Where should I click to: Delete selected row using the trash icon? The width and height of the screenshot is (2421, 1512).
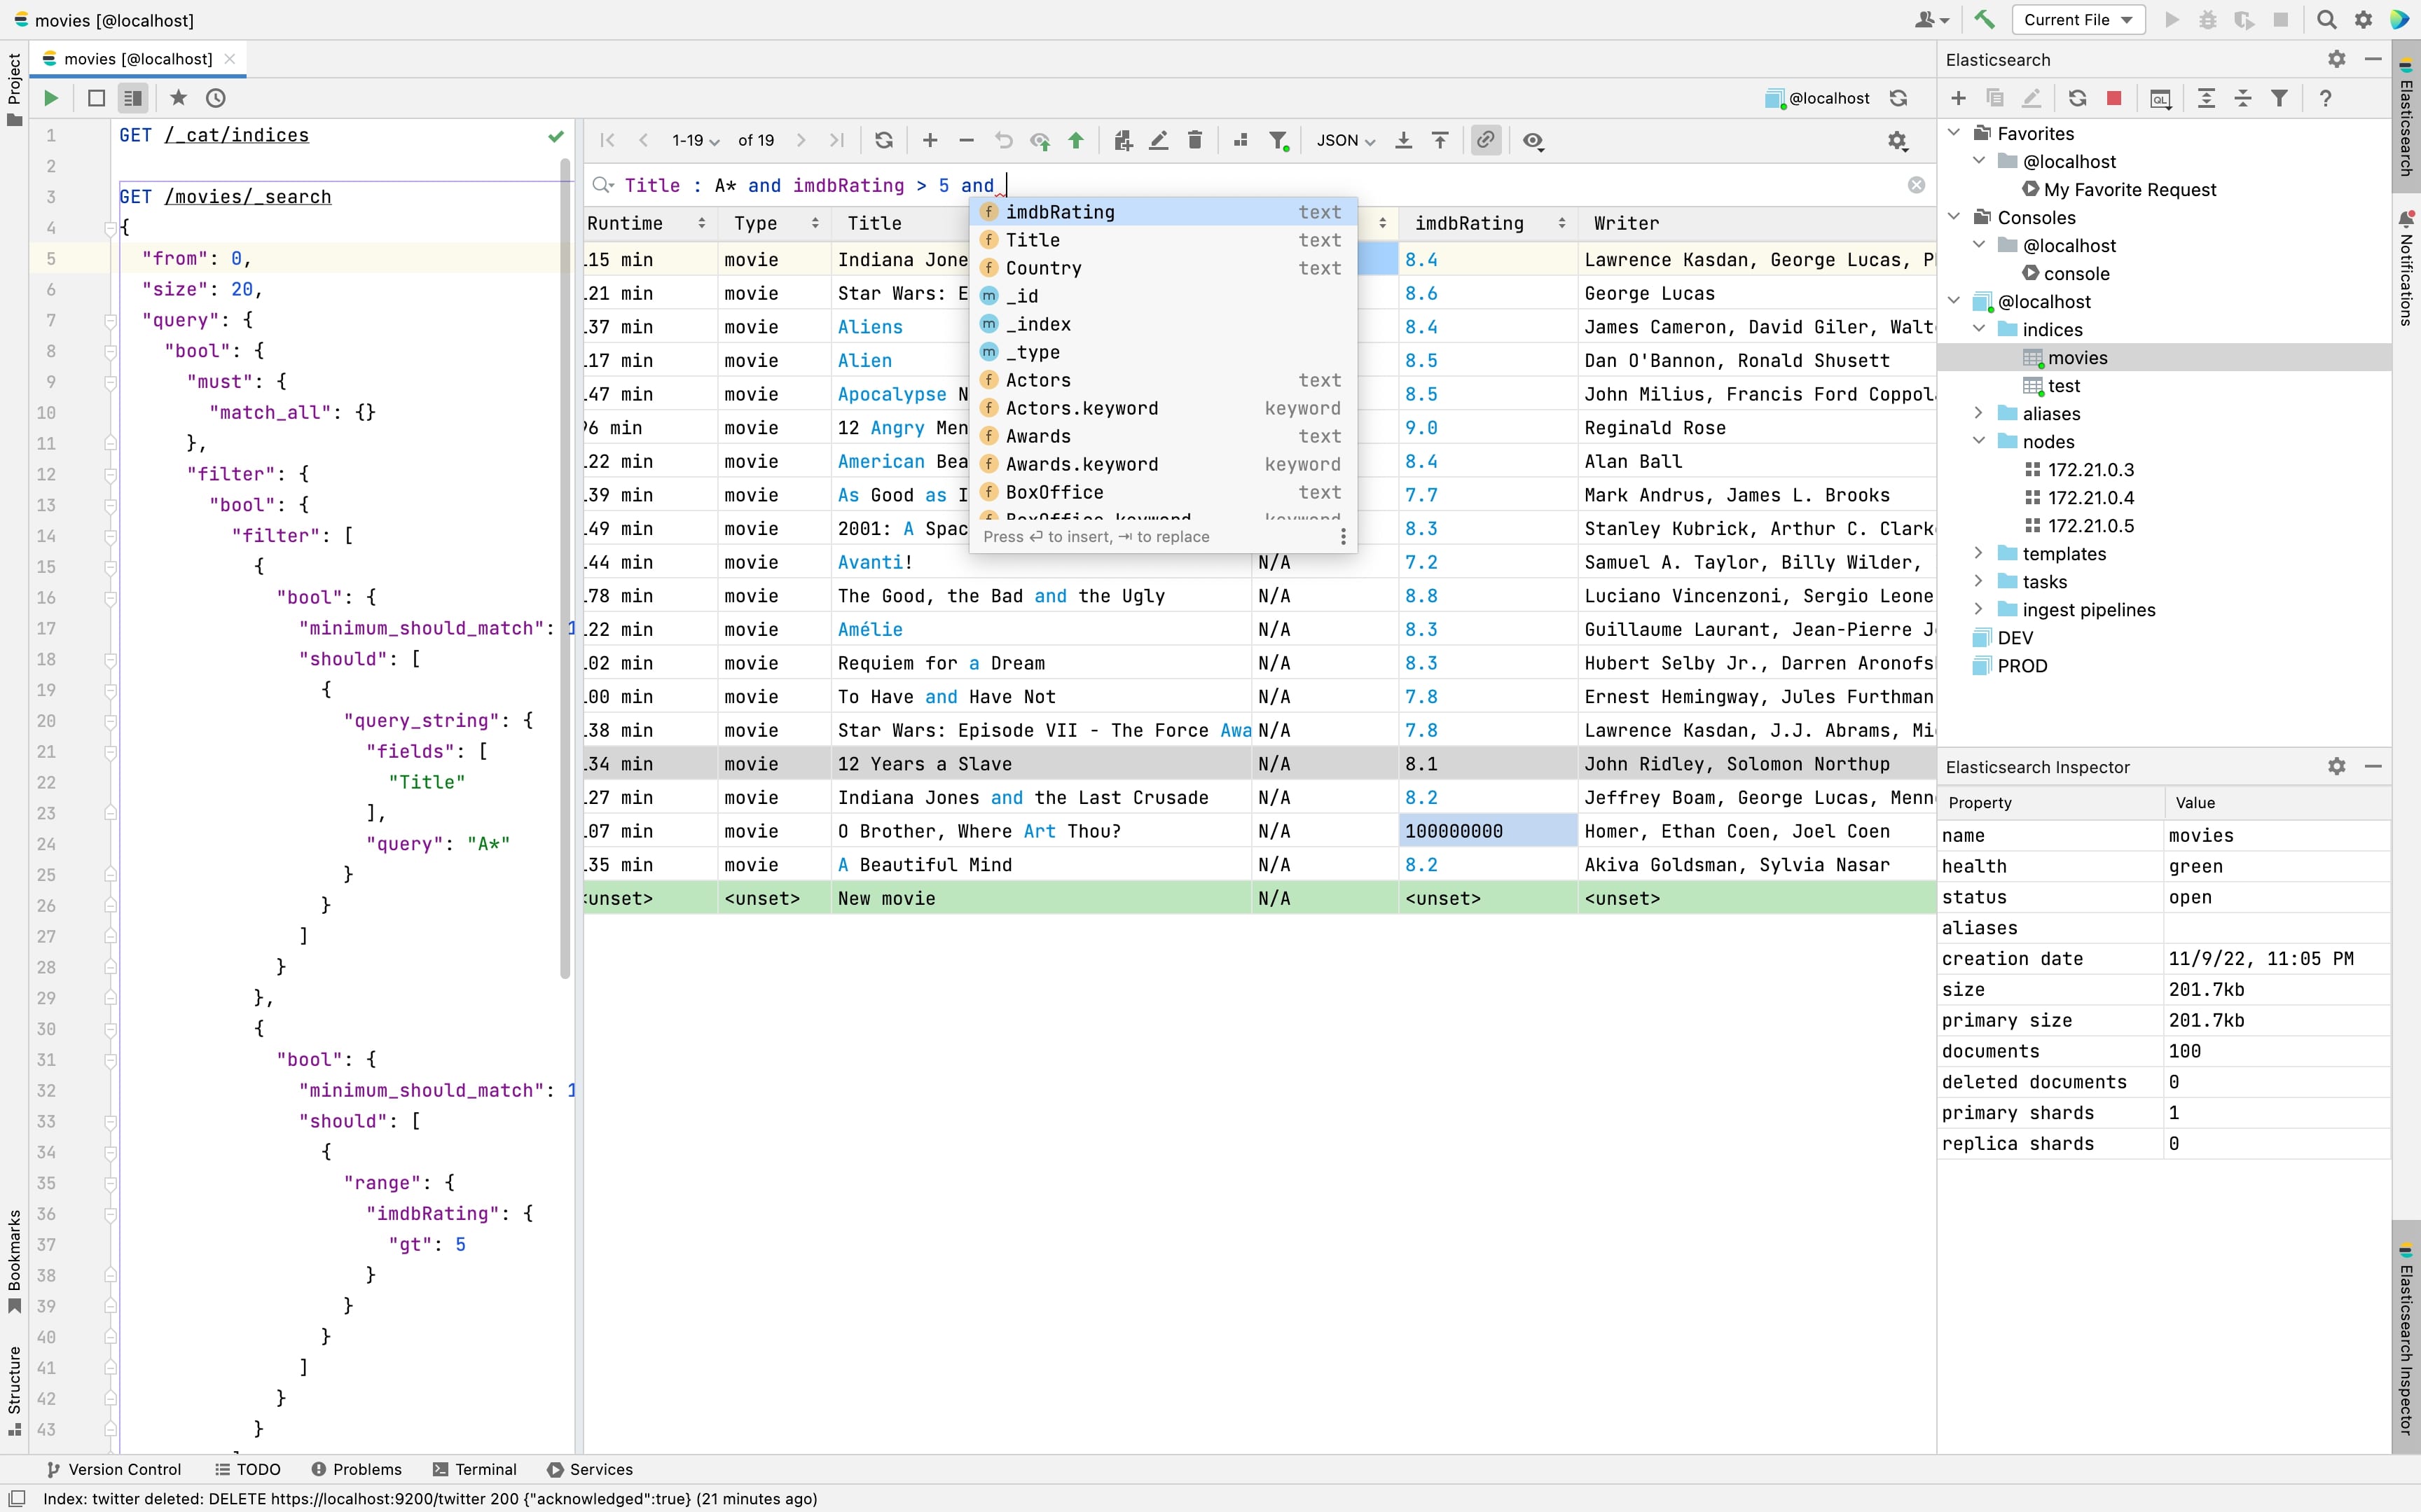pyautogui.click(x=1195, y=140)
